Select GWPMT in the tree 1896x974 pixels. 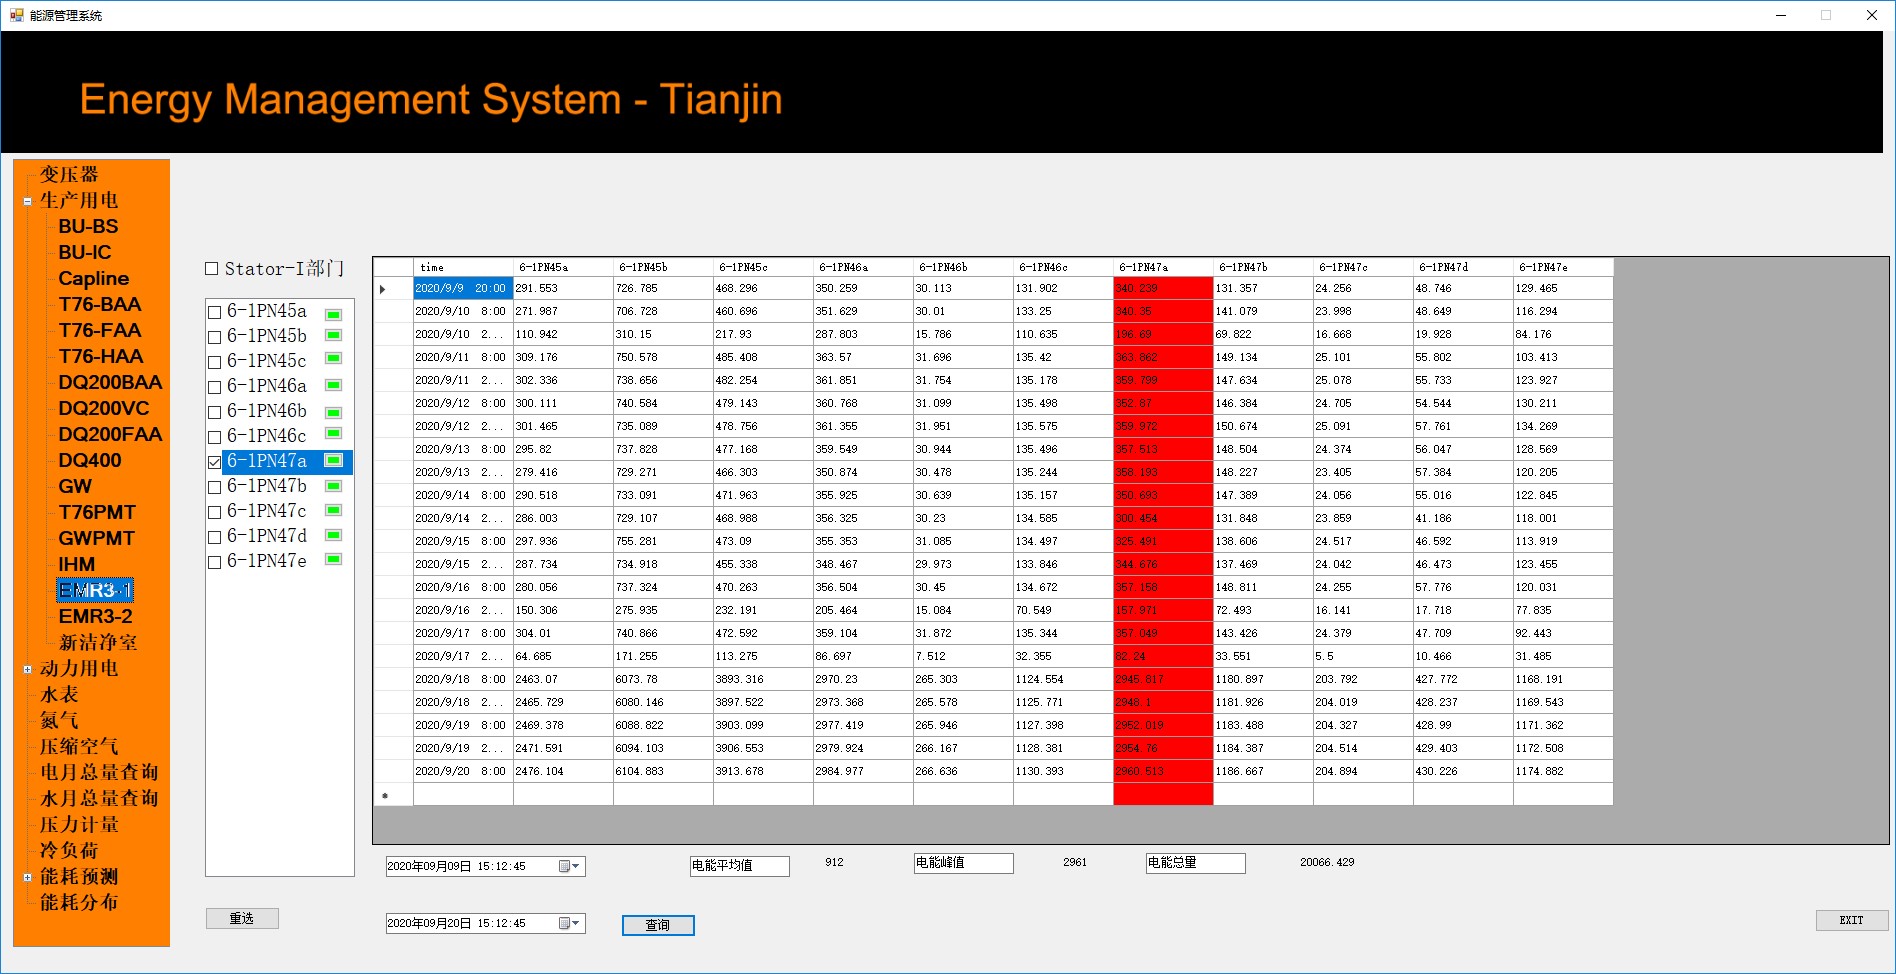coord(96,538)
